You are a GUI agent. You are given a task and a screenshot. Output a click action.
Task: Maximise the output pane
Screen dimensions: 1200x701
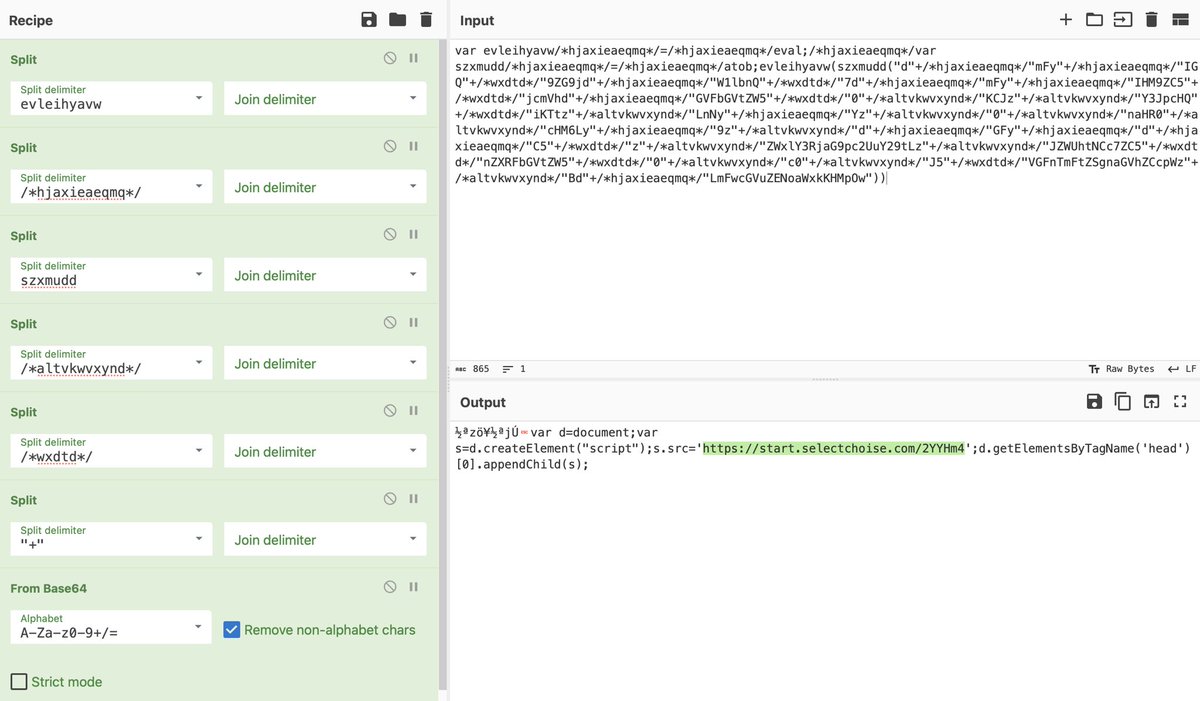tap(1180, 402)
